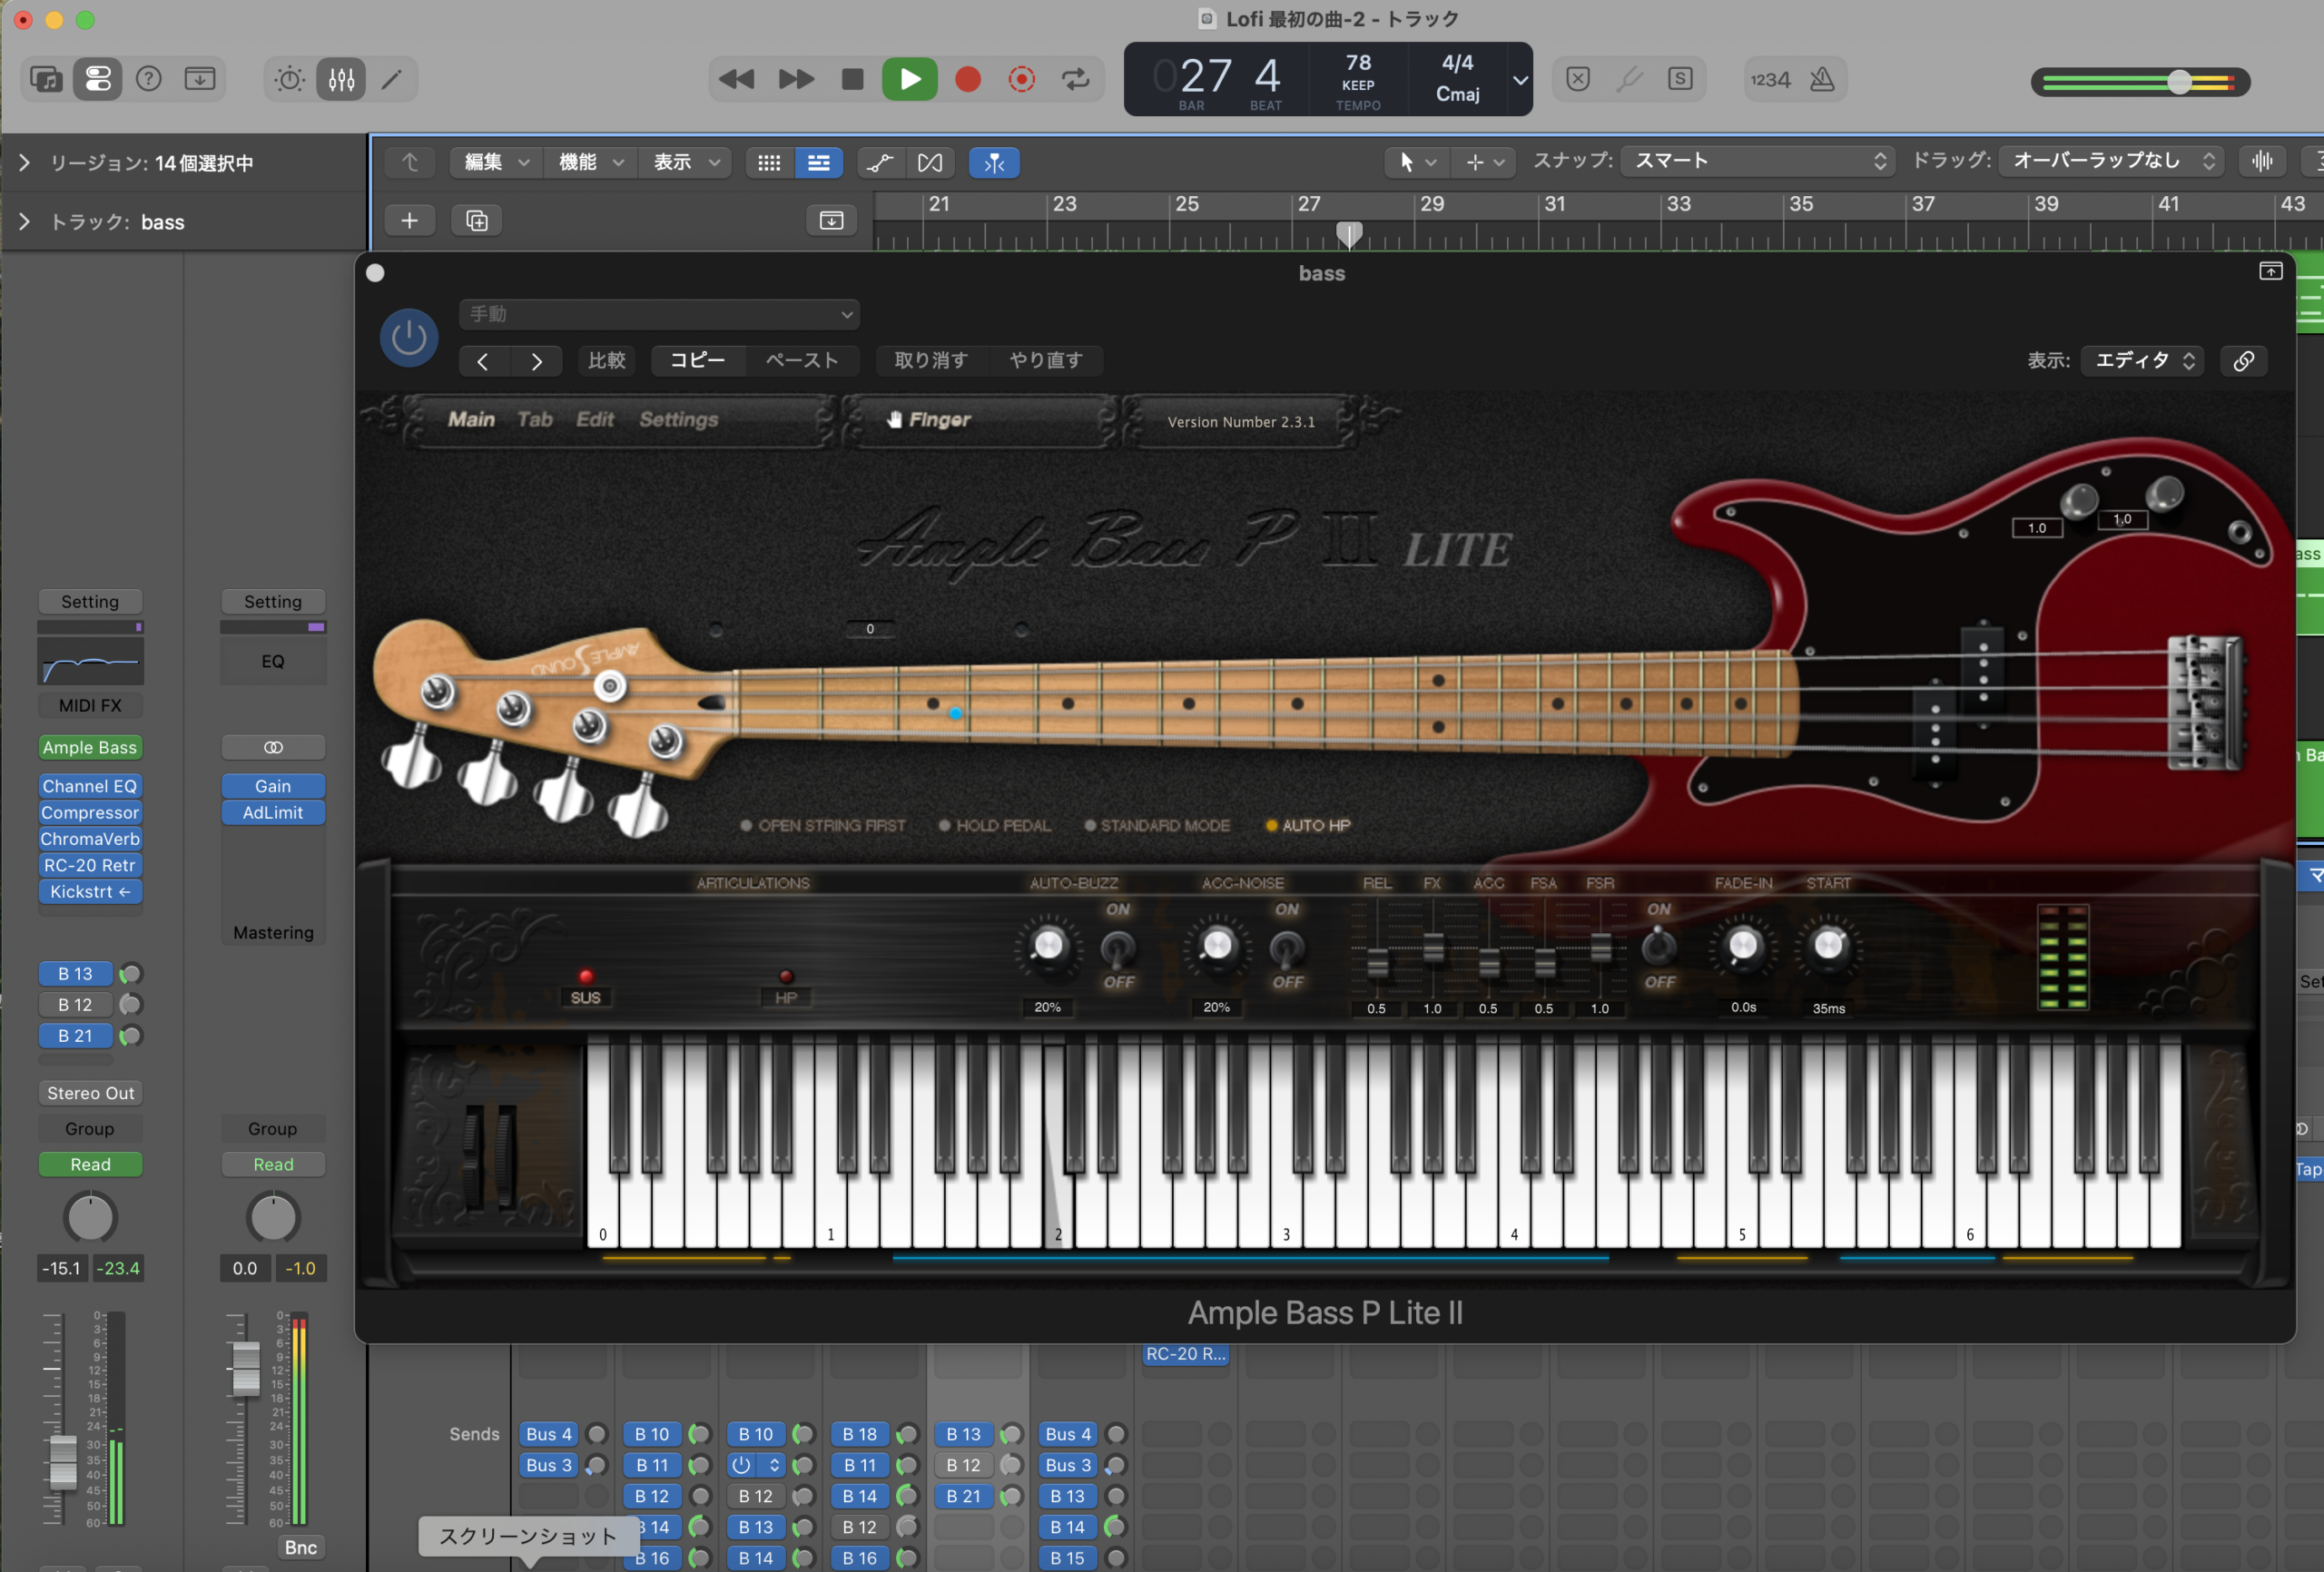Screen dimensions: 2324x1572
Task: Toggle the Tuner icon
Action: tap(1629, 79)
